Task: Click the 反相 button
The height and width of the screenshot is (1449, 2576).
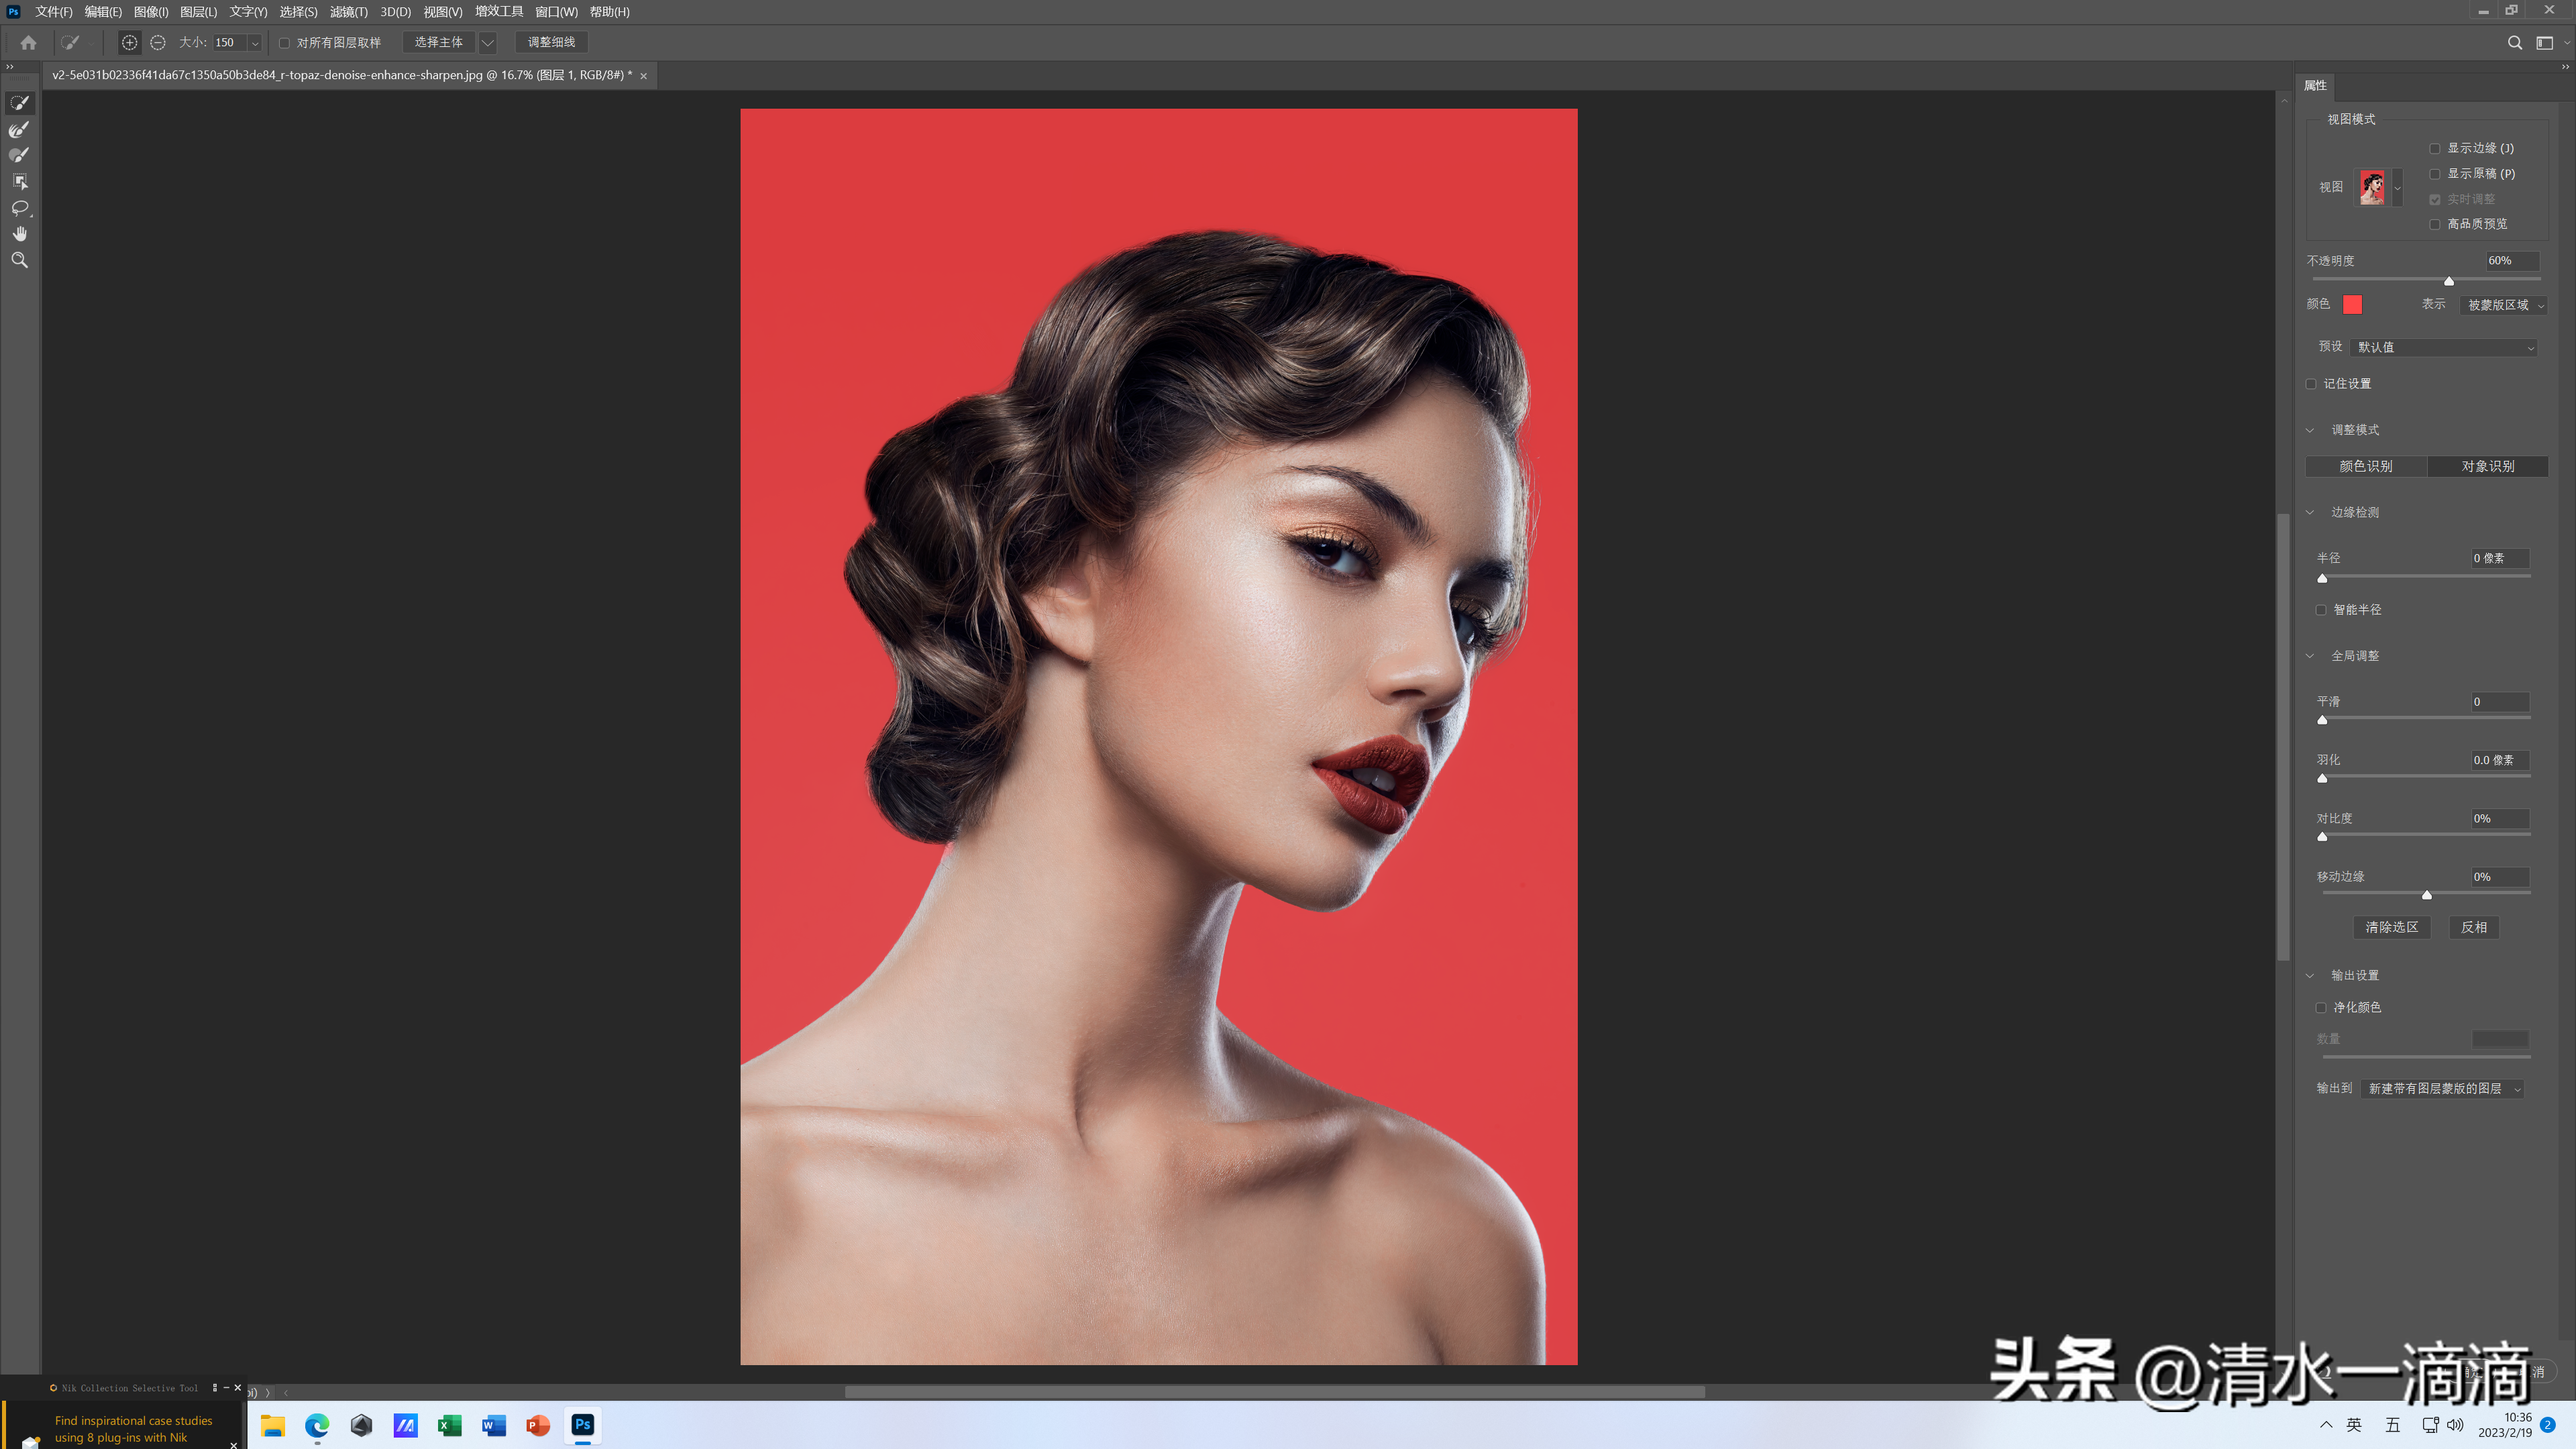Action: (x=2473, y=927)
